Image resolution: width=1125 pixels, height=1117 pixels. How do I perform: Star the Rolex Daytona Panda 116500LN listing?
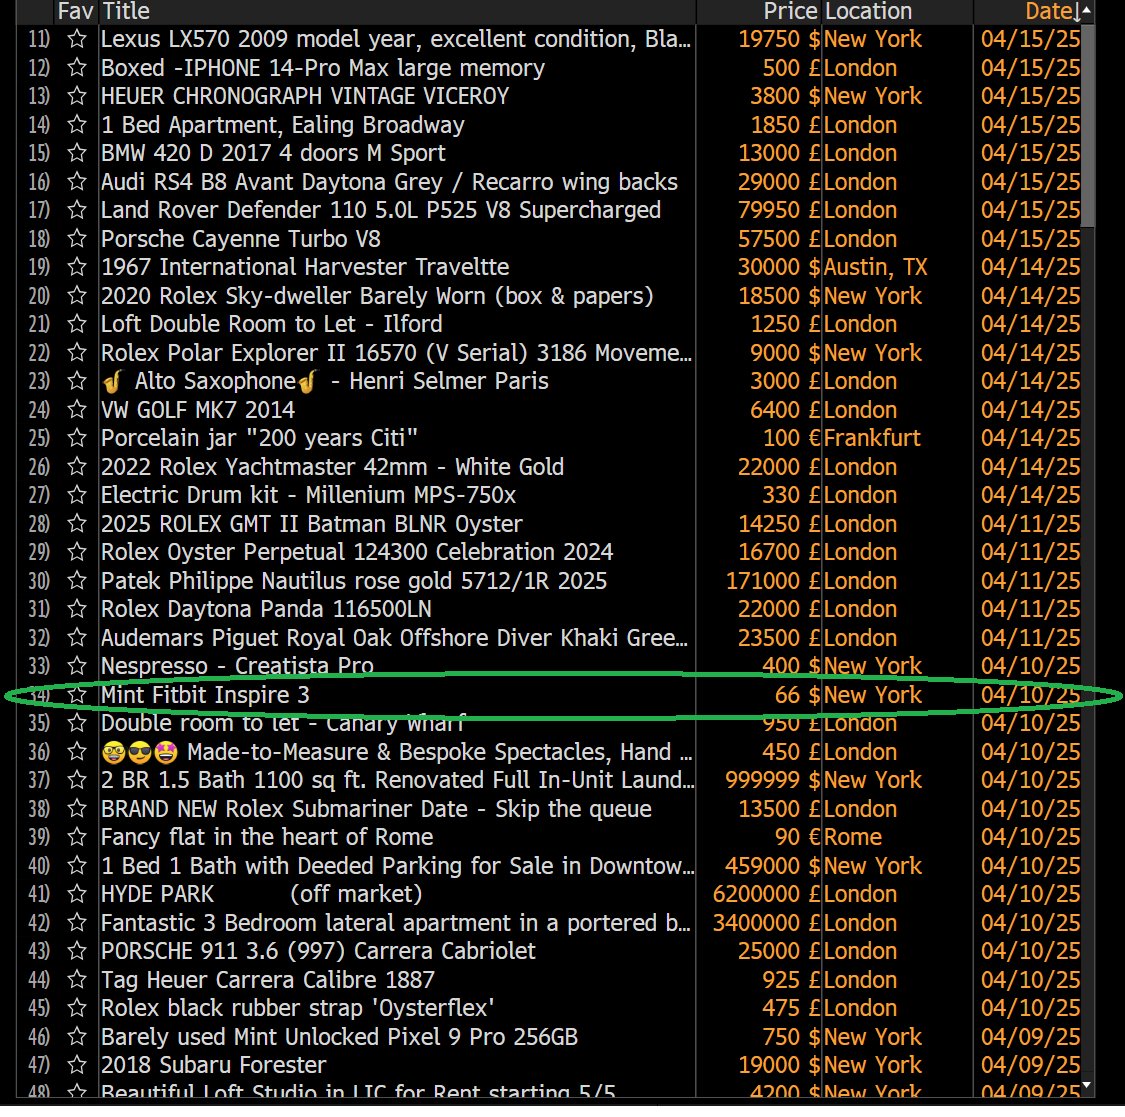[77, 609]
